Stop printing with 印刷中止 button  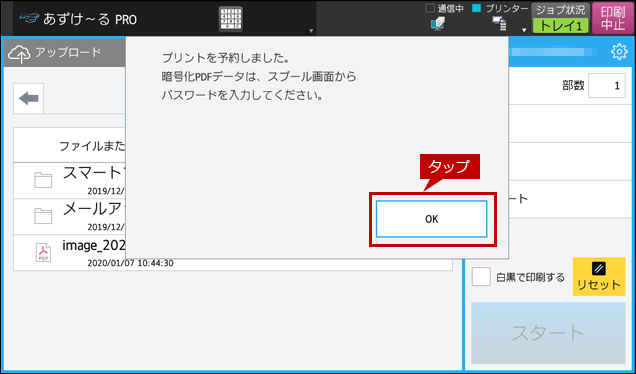[x=613, y=18]
